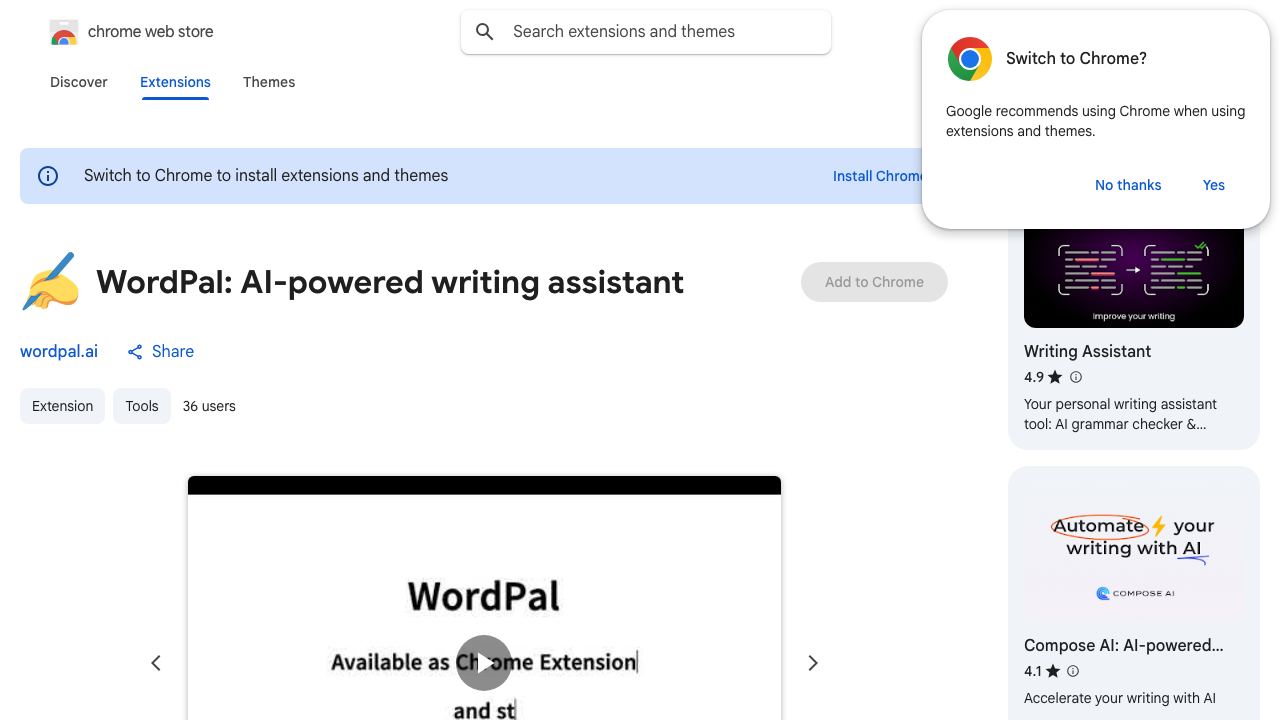Click the info icon beside the 4.9 rating
Viewport: 1280px width, 720px height.
coord(1076,377)
